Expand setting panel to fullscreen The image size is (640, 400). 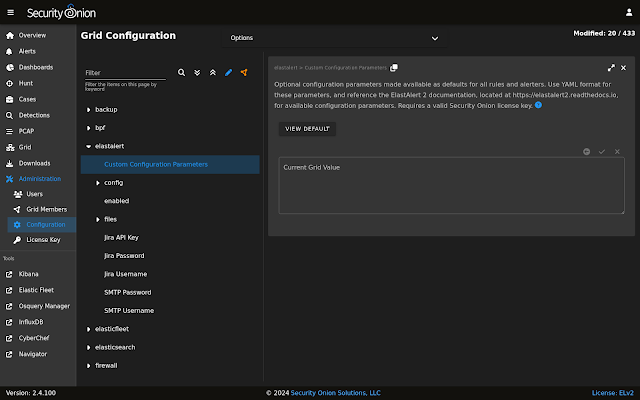coord(611,68)
